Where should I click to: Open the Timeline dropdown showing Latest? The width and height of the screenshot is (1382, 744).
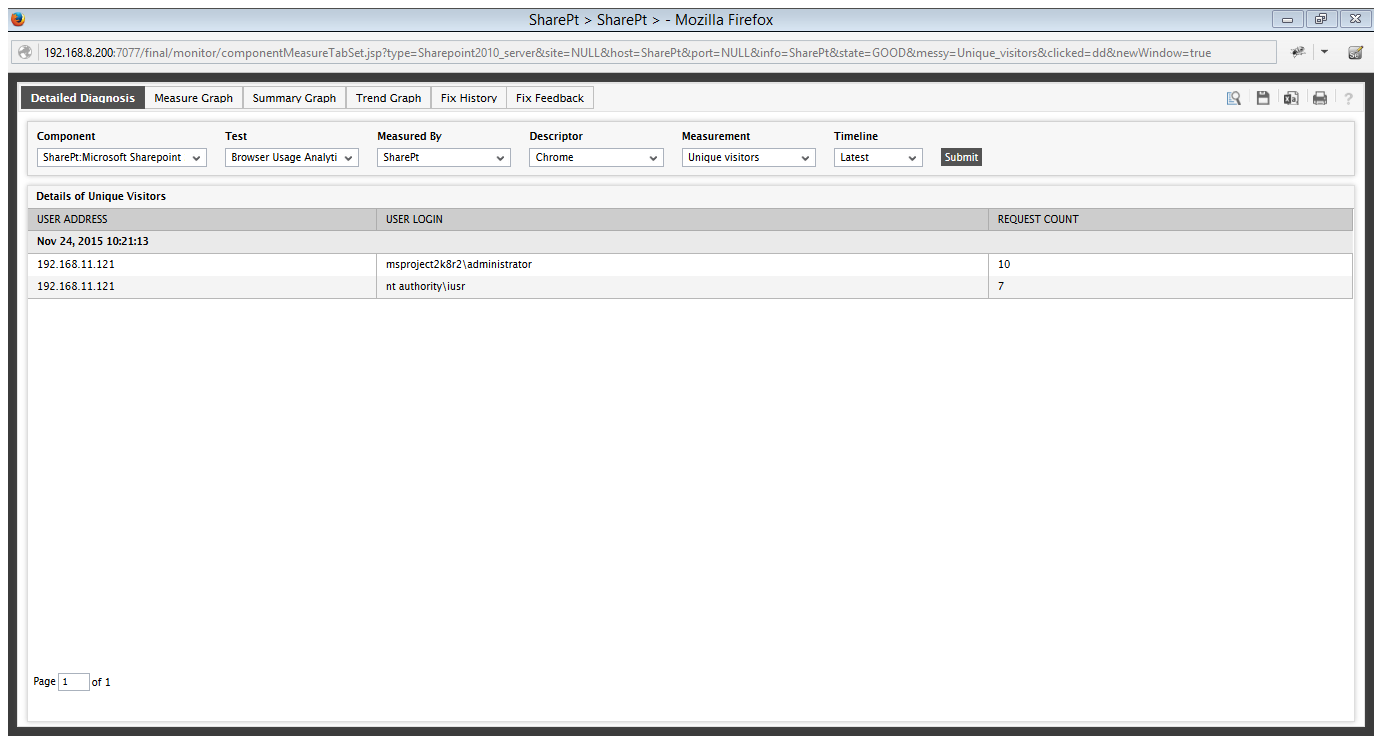878,158
